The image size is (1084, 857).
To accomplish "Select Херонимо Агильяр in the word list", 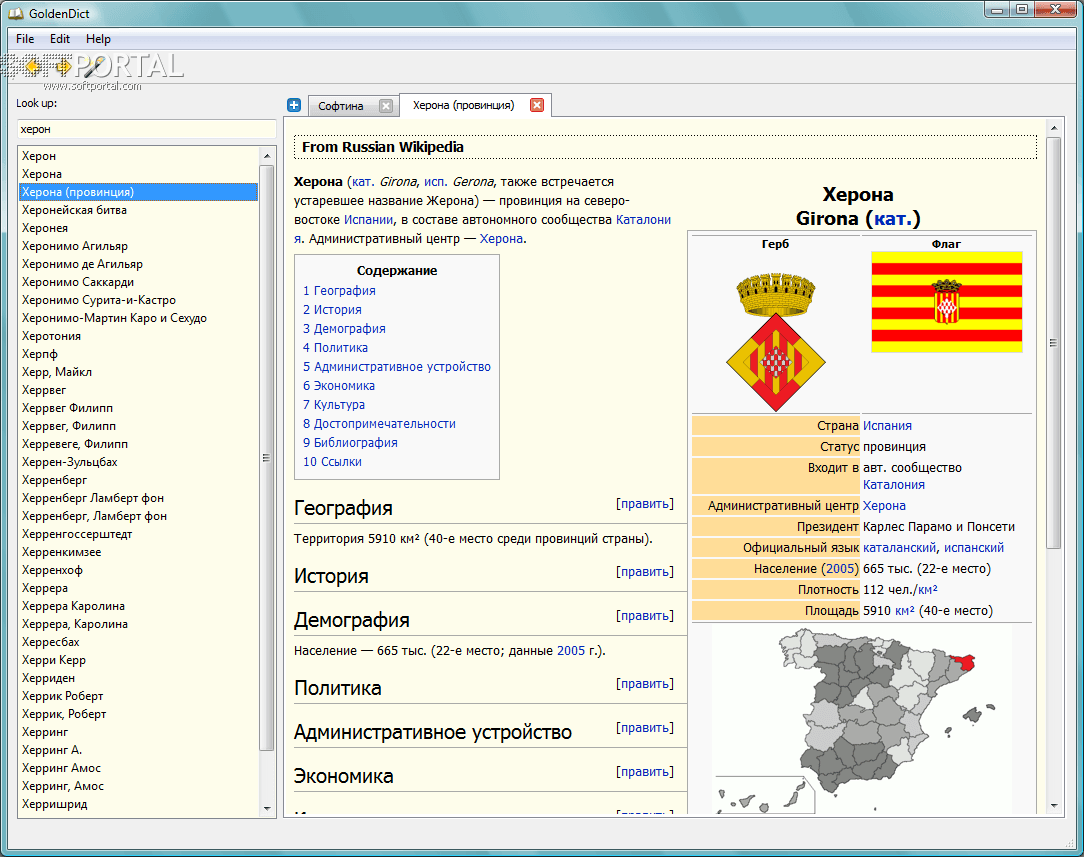I will (138, 246).
